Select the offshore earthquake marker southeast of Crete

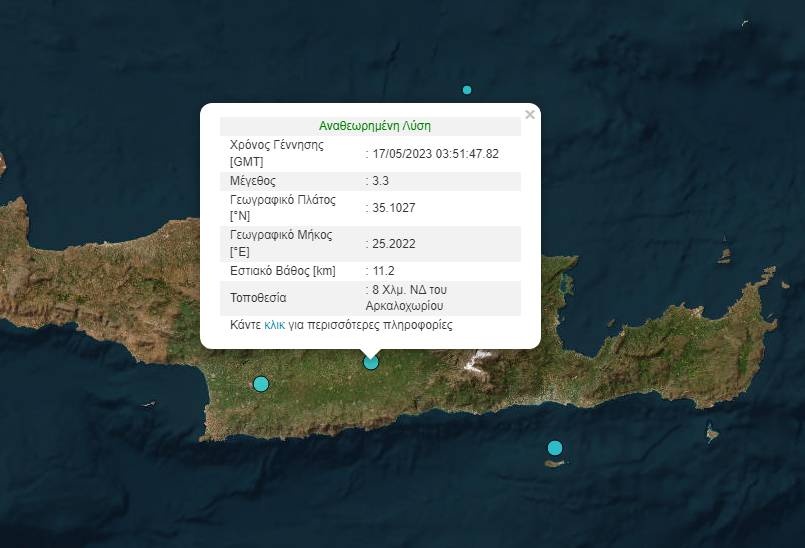pyautogui.click(x=555, y=447)
